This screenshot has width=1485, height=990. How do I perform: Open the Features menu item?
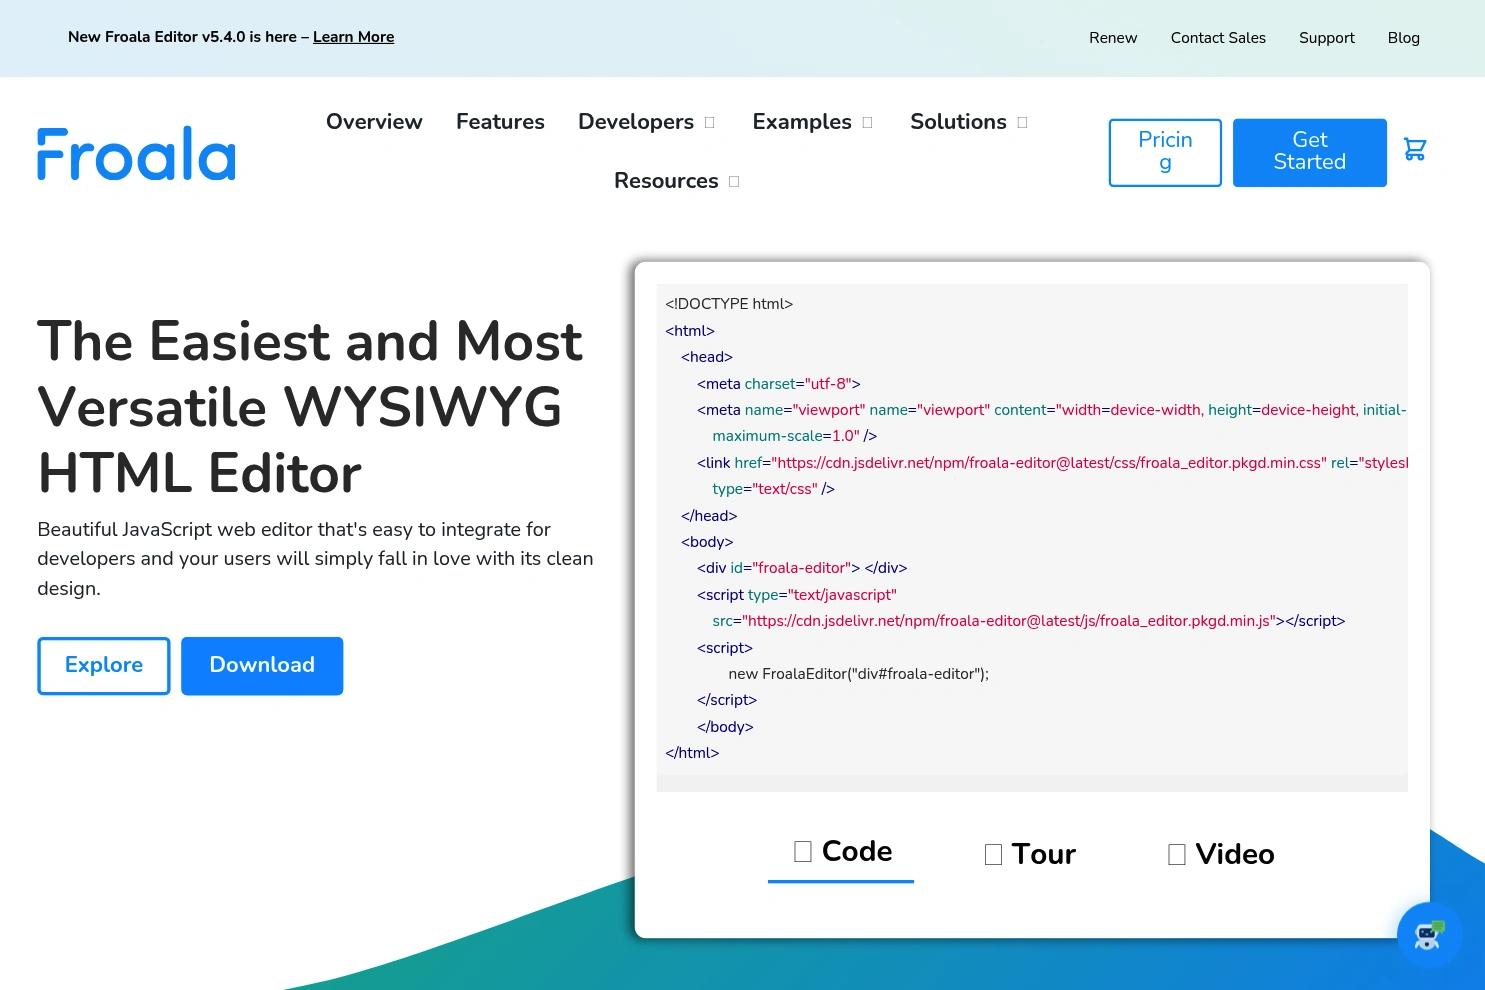500,122
